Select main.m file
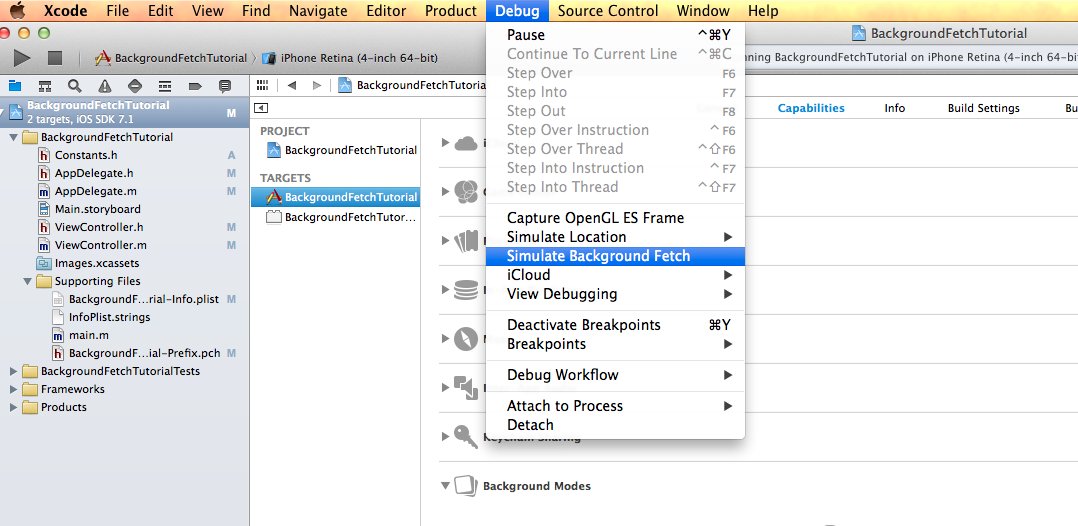This screenshot has width=1078, height=526. [x=88, y=336]
